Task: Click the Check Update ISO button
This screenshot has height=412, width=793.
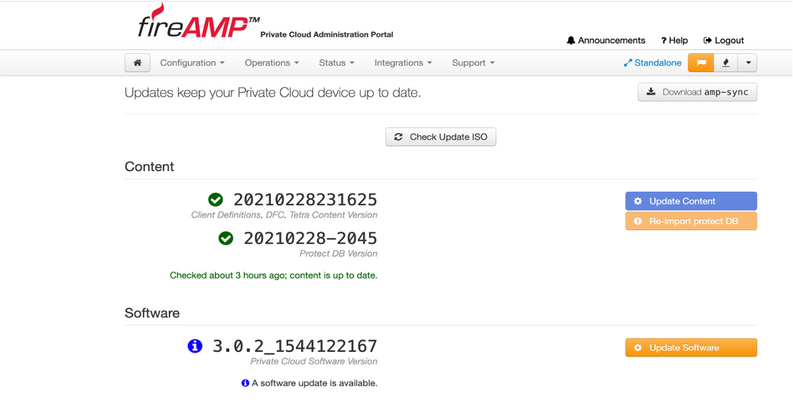Action: click(441, 137)
